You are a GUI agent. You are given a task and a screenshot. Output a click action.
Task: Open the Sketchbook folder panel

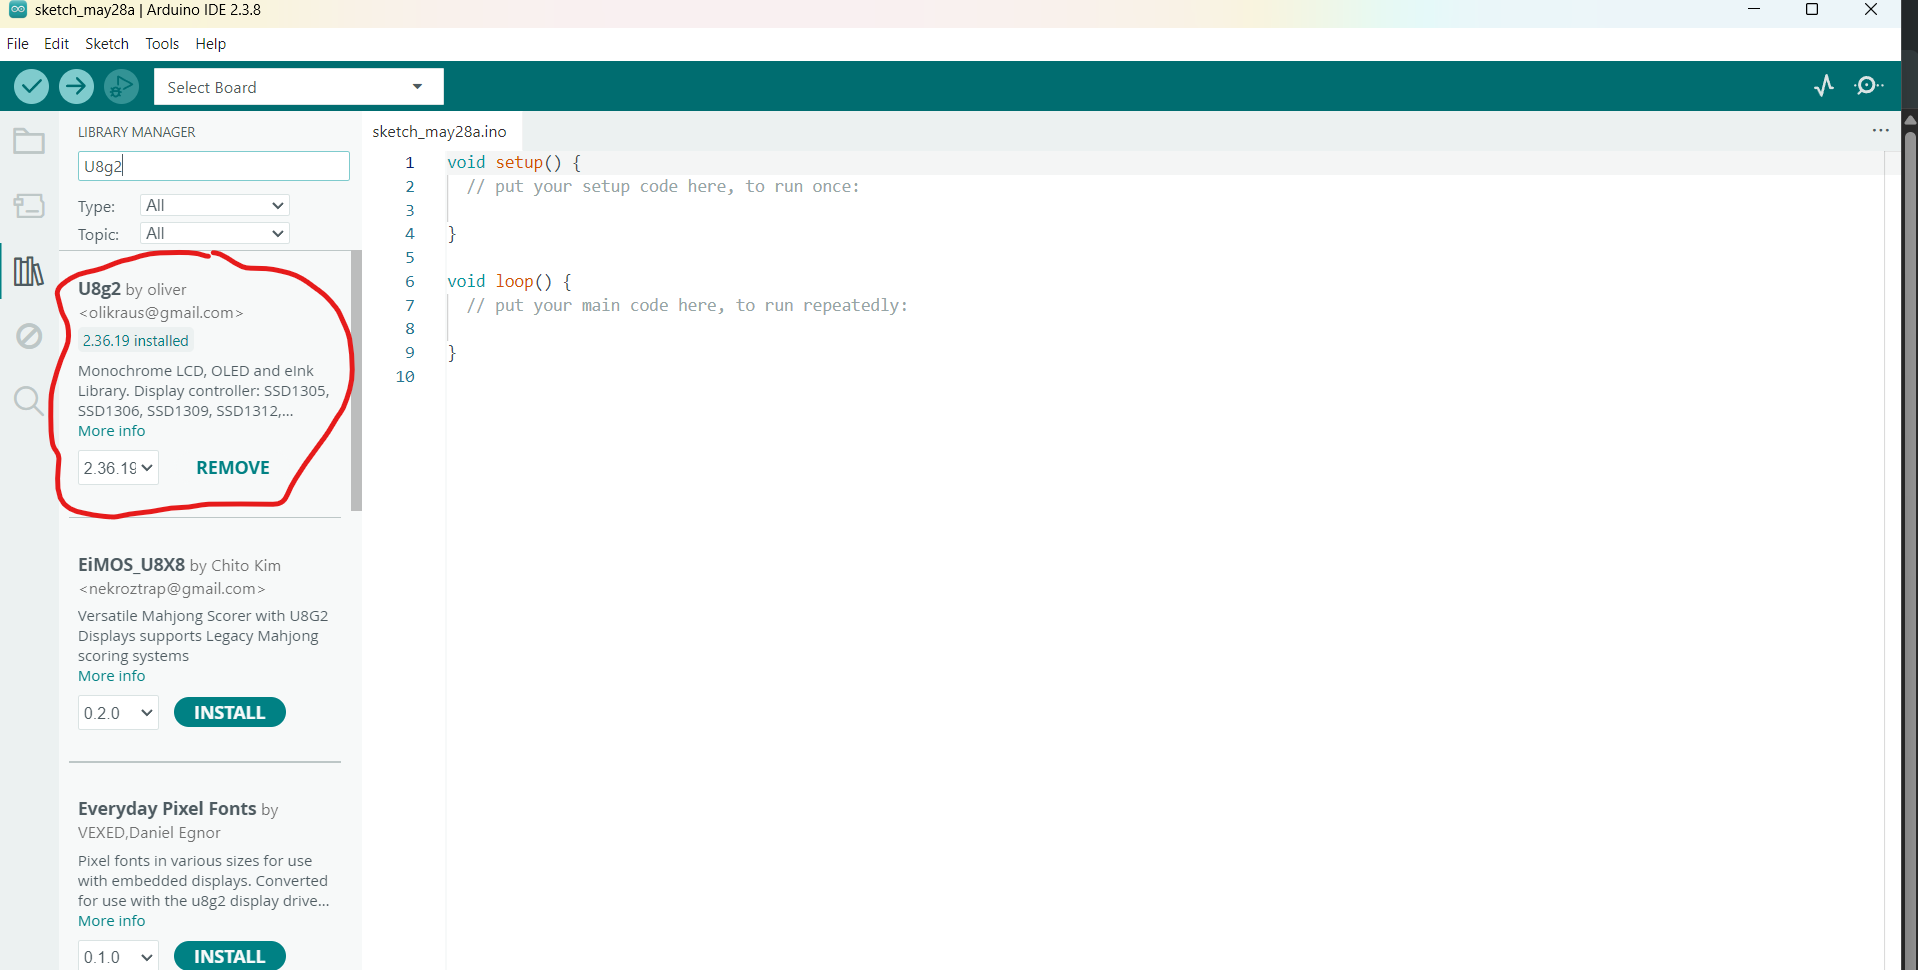pyautogui.click(x=29, y=141)
